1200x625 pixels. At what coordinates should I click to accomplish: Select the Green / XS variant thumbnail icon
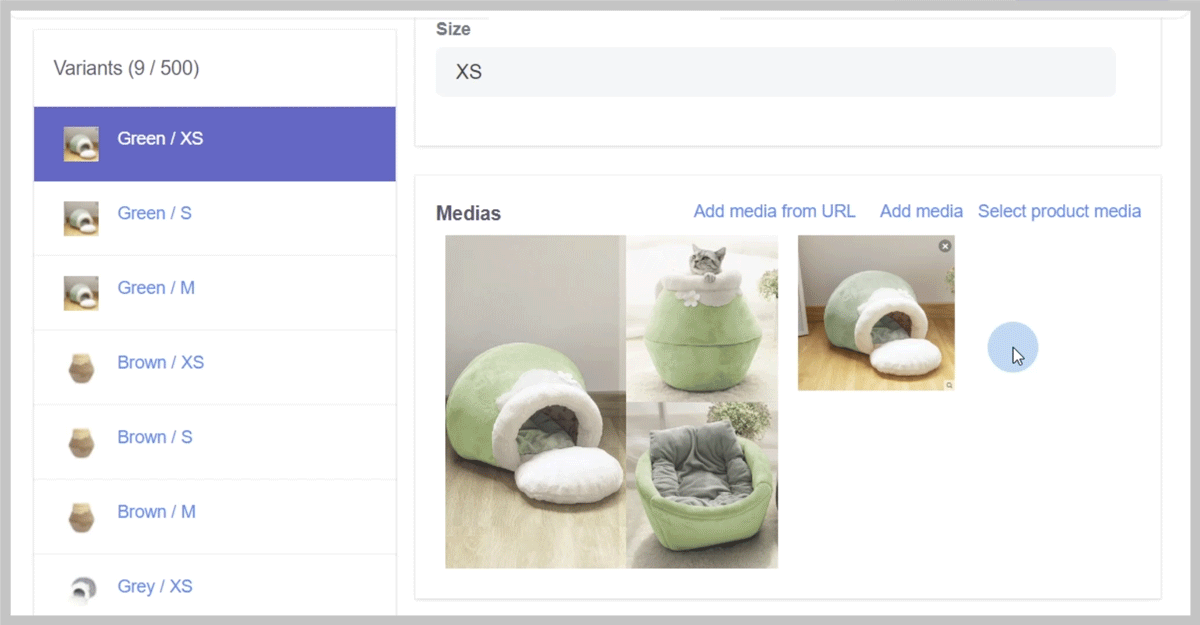[x=81, y=144]
